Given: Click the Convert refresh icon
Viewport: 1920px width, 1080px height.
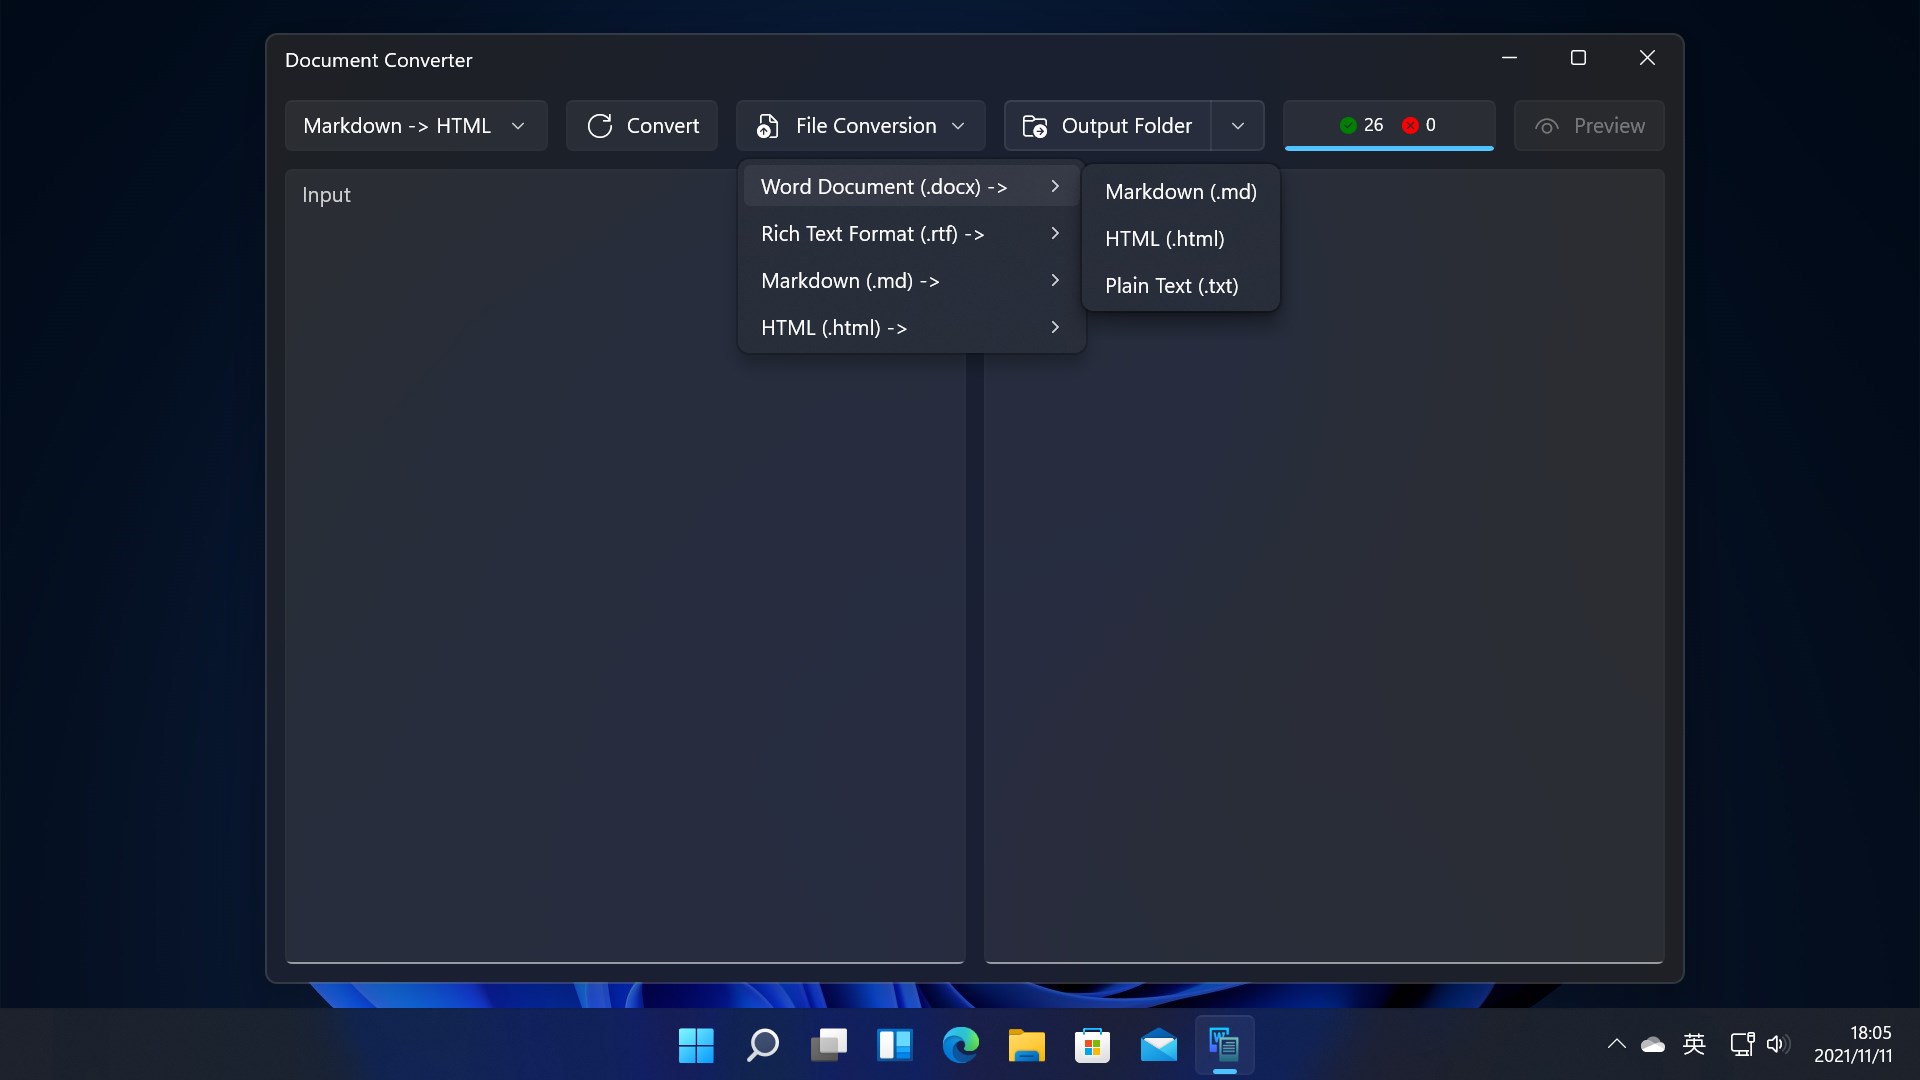Looking at the screenshot, I should [599, 126].
